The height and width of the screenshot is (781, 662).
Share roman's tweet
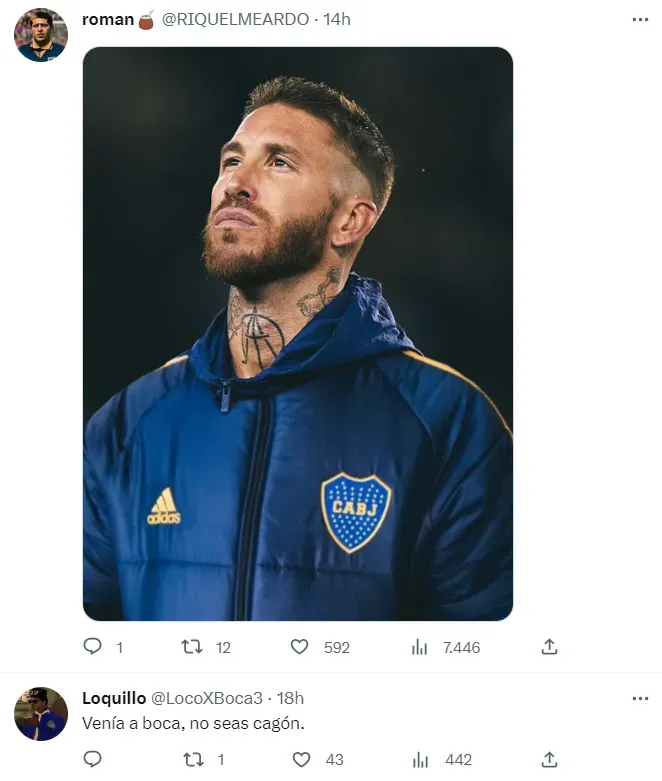pos(549,647)
